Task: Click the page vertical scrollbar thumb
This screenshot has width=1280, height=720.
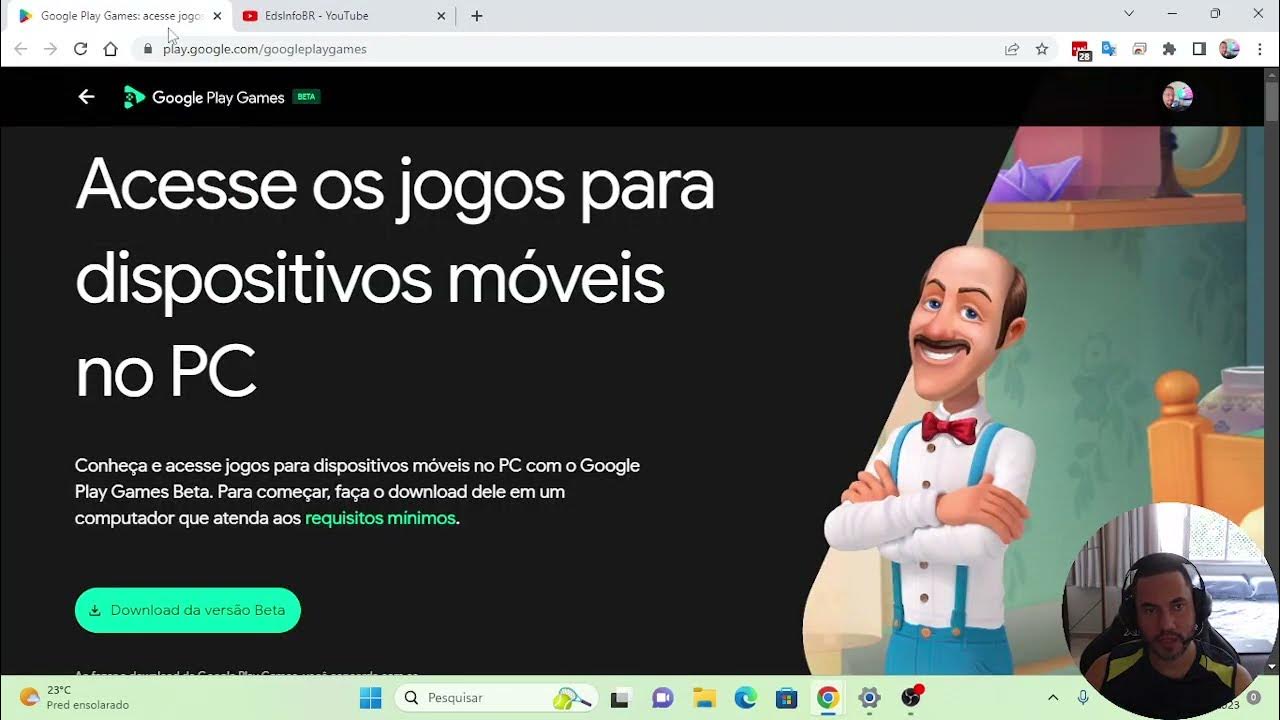Action: pyautogui.click(x=1272, y=100)
